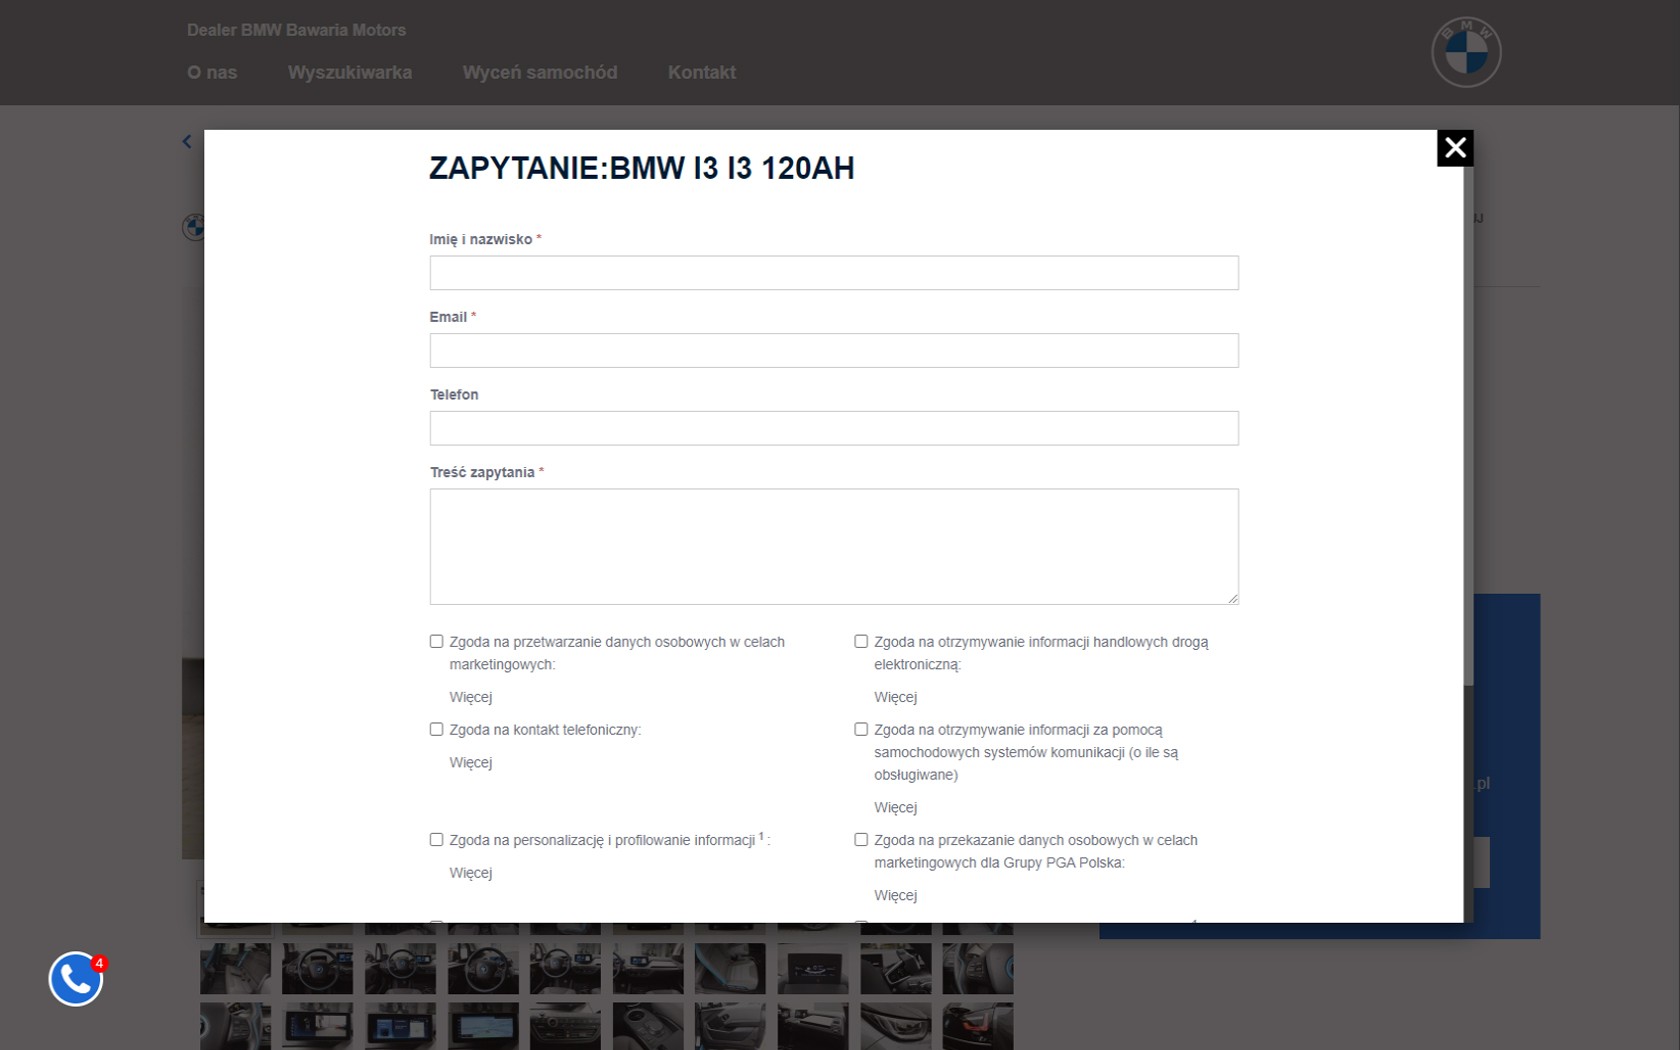The width and height of the screenshot is (1680, 1050).
Task: Check consent for marketing data processing
Action: pos(436,642)
